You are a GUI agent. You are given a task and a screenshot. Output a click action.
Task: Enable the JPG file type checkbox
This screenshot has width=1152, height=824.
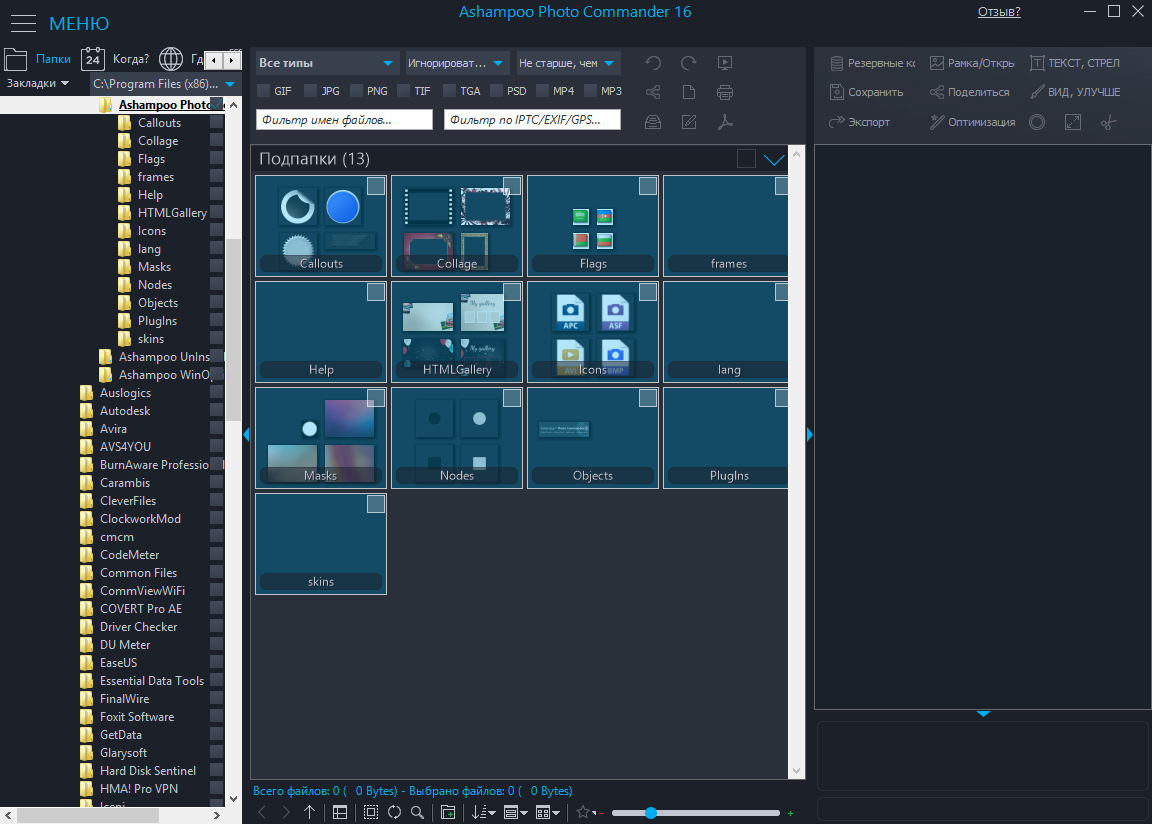(x=311, y=91)
